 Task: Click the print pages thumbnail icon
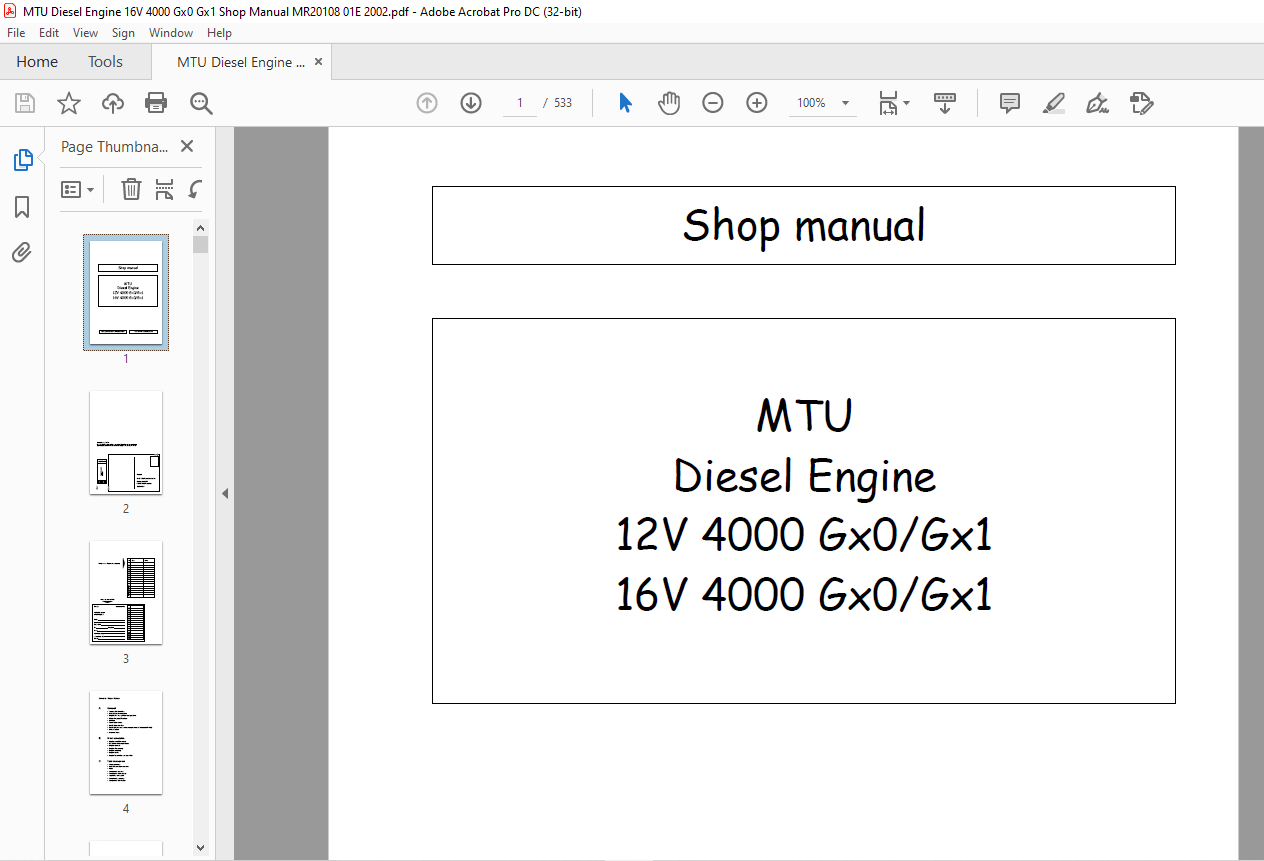(x=165, y=189)
